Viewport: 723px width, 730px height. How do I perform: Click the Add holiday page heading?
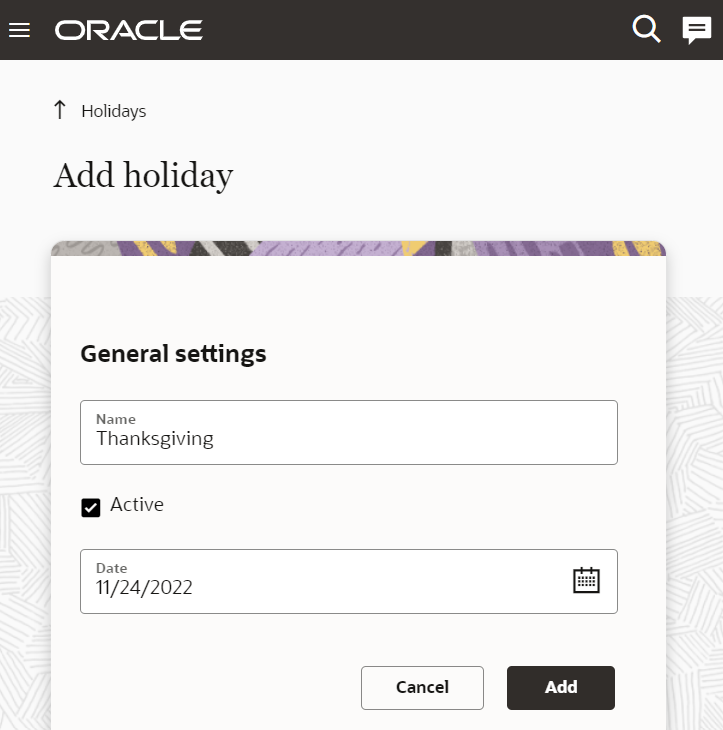coord(143,176)
